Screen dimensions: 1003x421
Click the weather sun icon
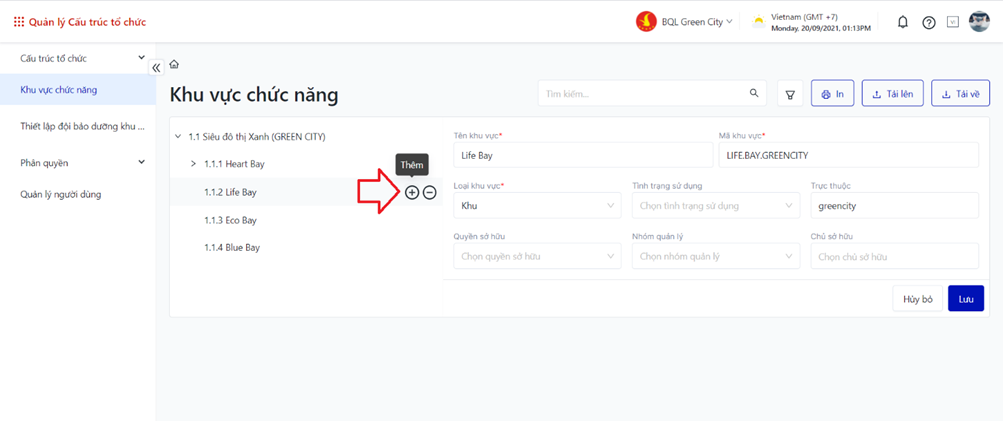point(759,22)
